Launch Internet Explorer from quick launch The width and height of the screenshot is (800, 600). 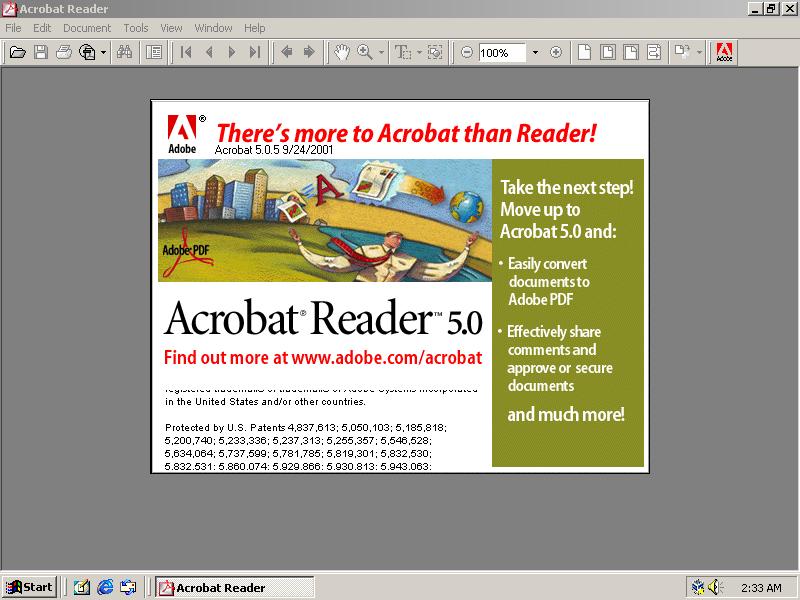coord(105,588)
